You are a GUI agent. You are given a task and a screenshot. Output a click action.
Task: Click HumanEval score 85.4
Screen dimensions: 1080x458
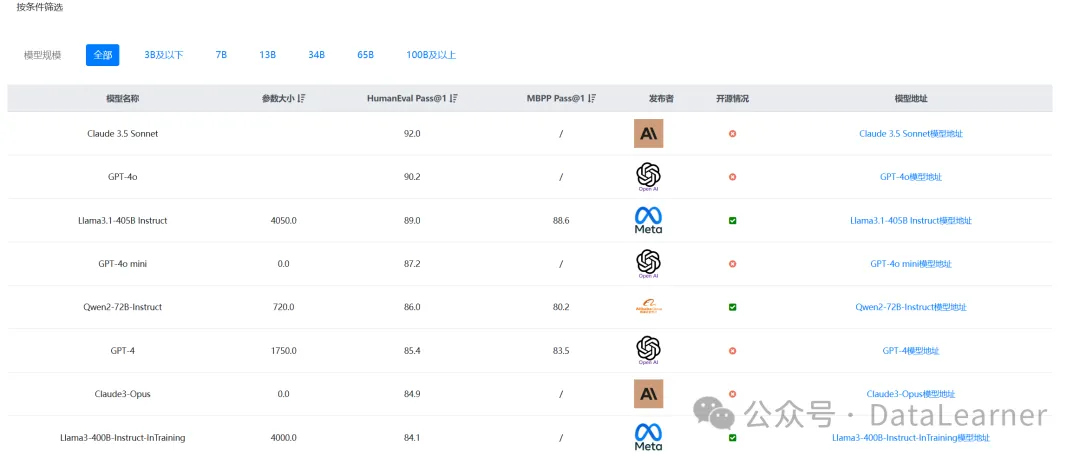[x=412, y=351]
